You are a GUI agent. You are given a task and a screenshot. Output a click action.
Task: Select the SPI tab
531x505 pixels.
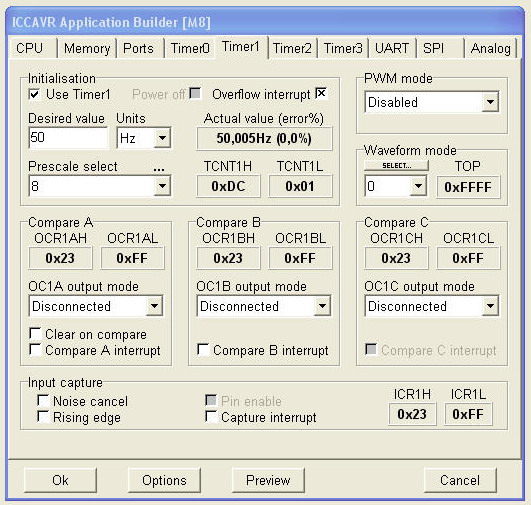tap(439, 48)
